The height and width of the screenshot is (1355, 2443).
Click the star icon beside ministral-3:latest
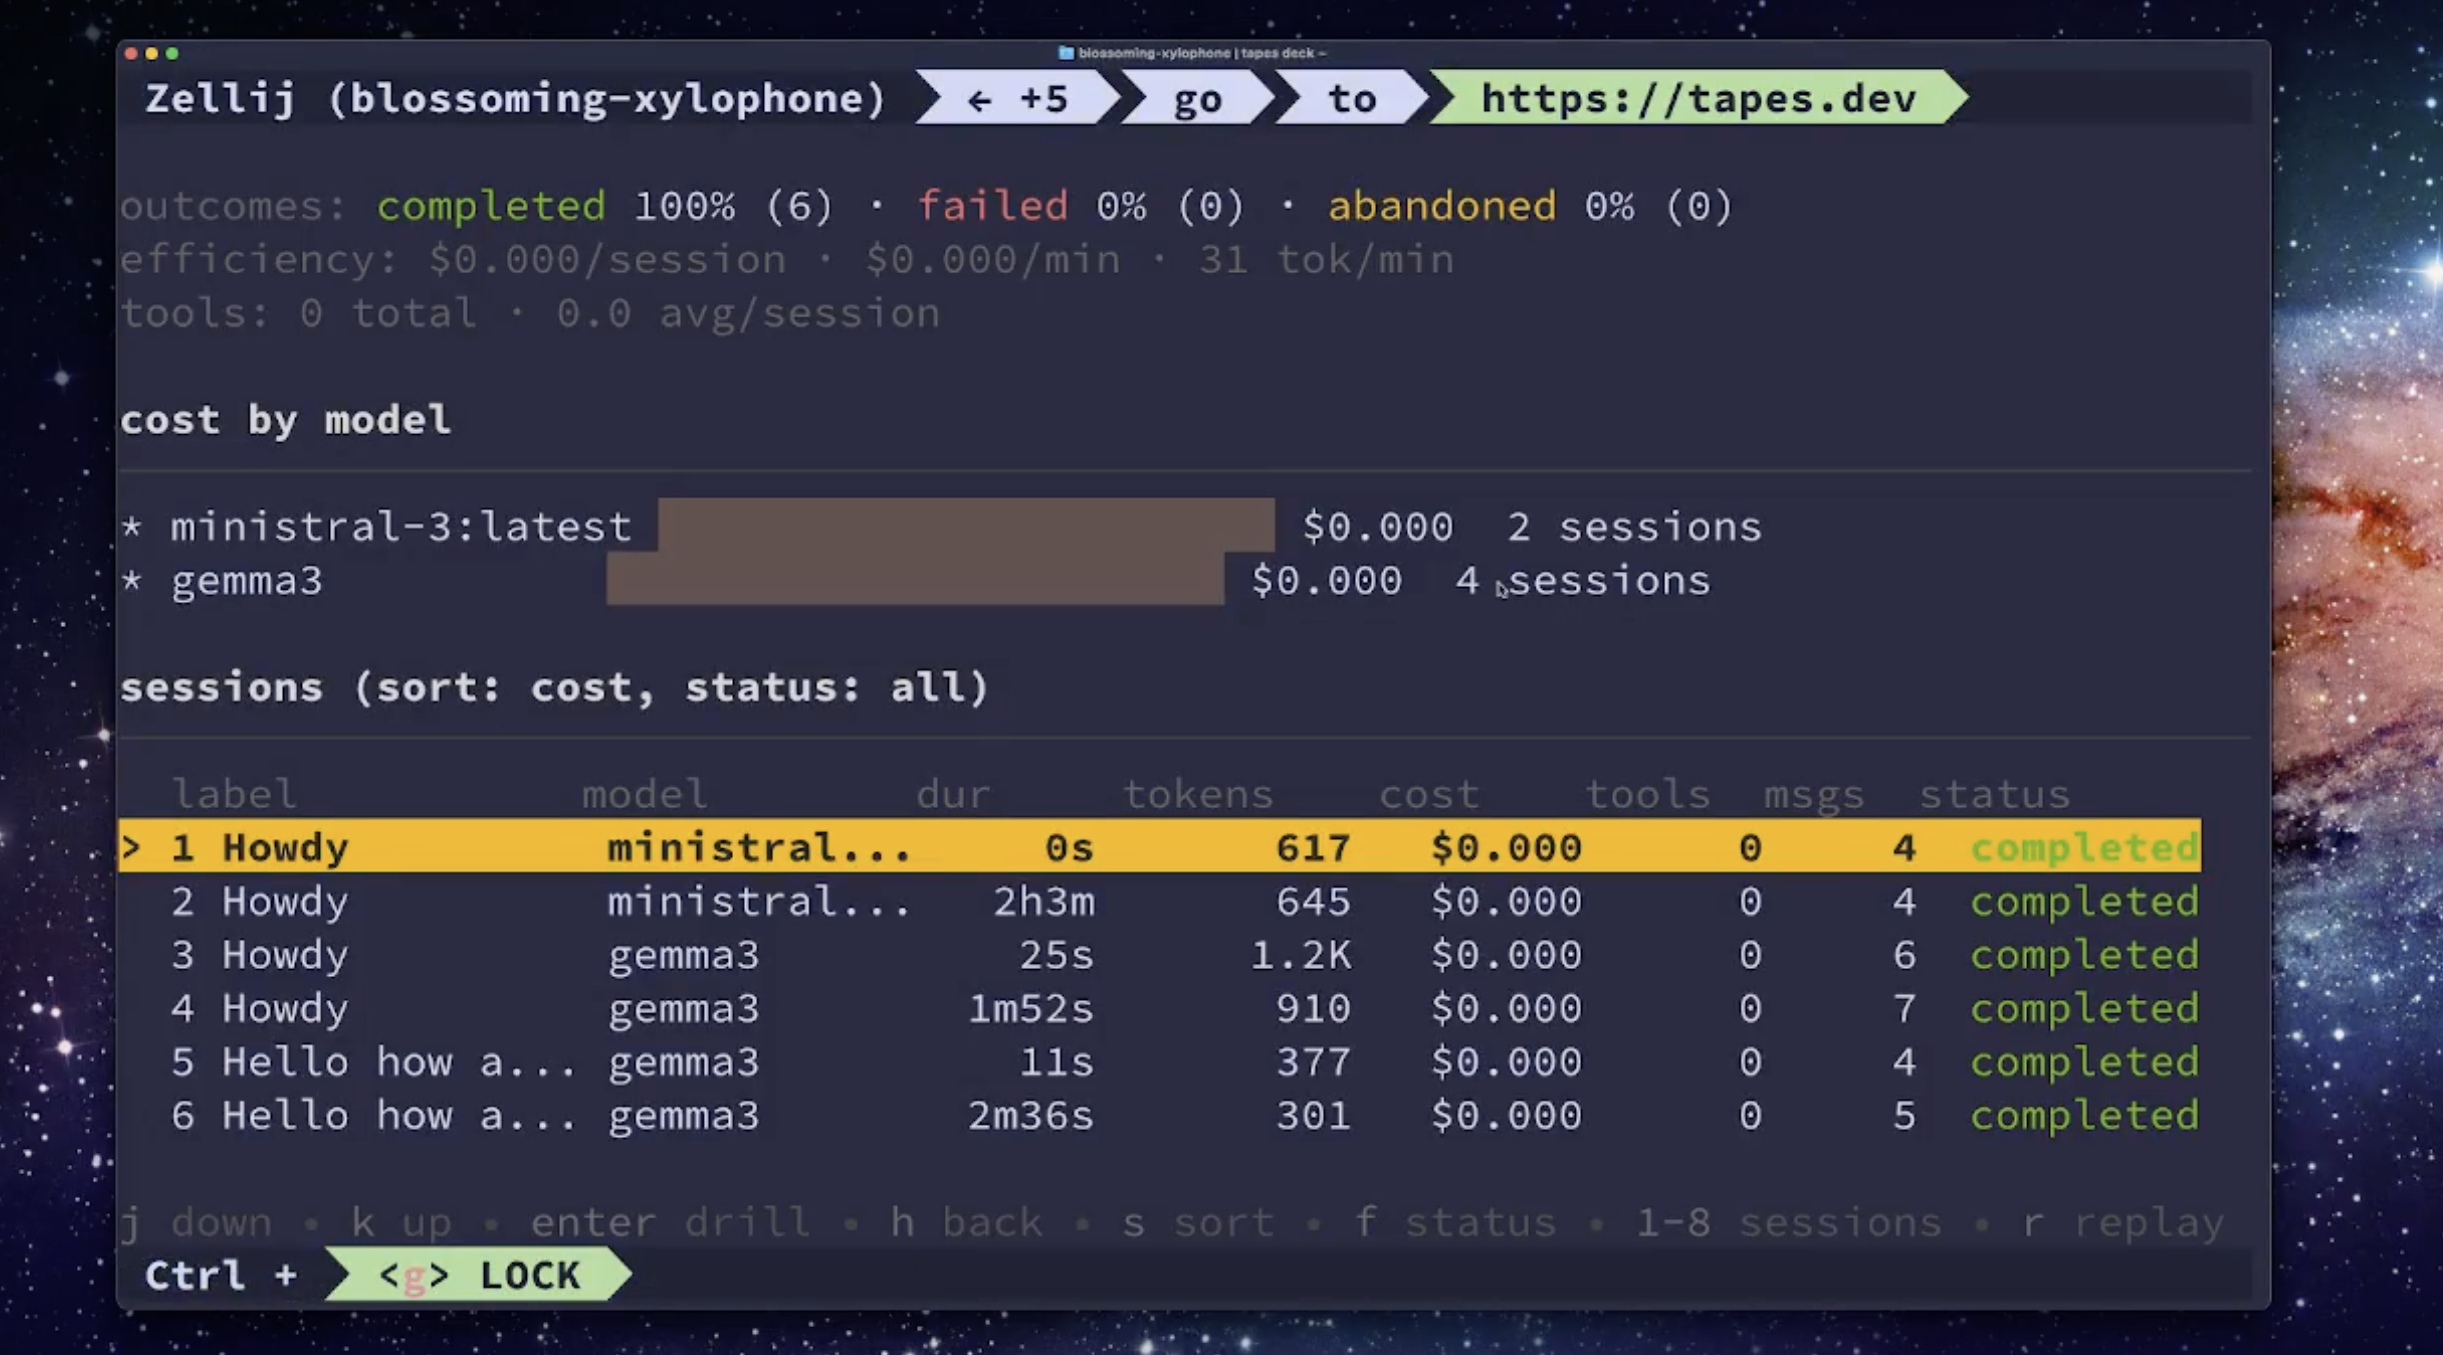132,526
